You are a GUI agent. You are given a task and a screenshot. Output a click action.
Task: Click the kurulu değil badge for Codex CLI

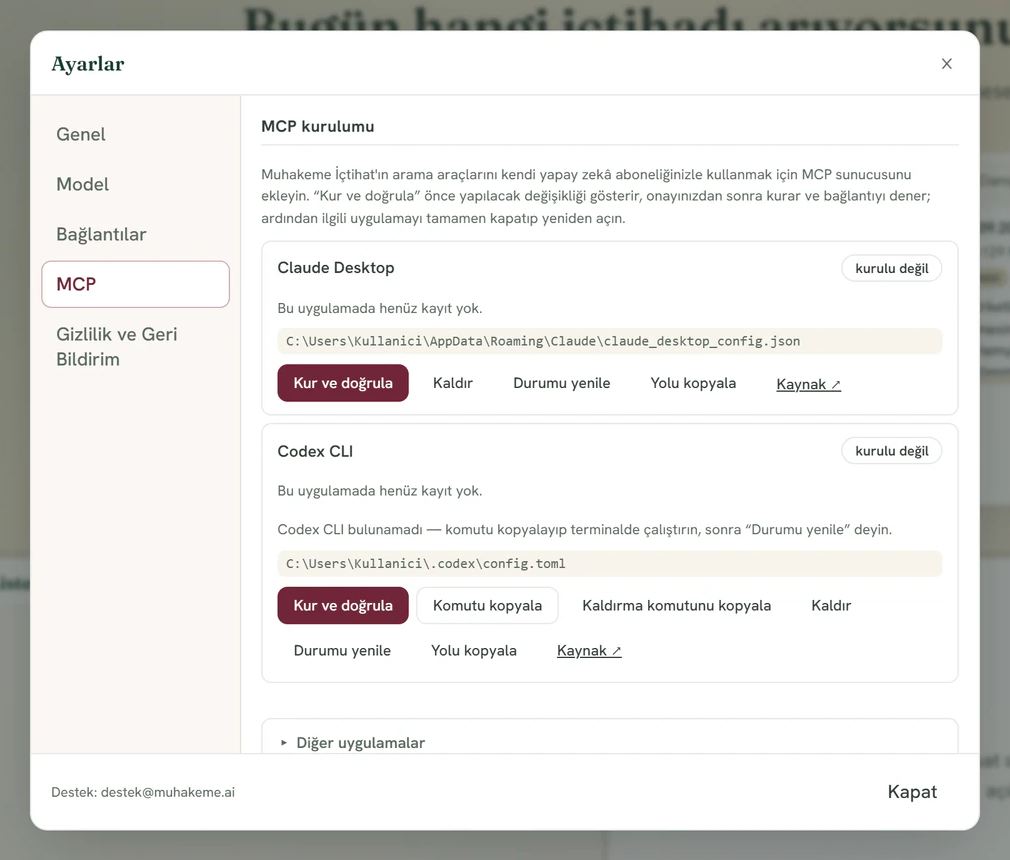(x=891, y=451)
